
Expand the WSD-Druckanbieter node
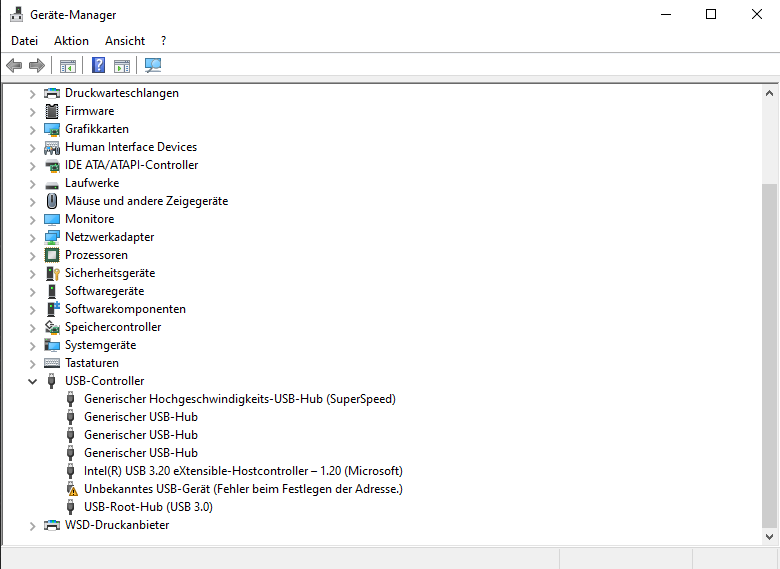pos(32,525)
